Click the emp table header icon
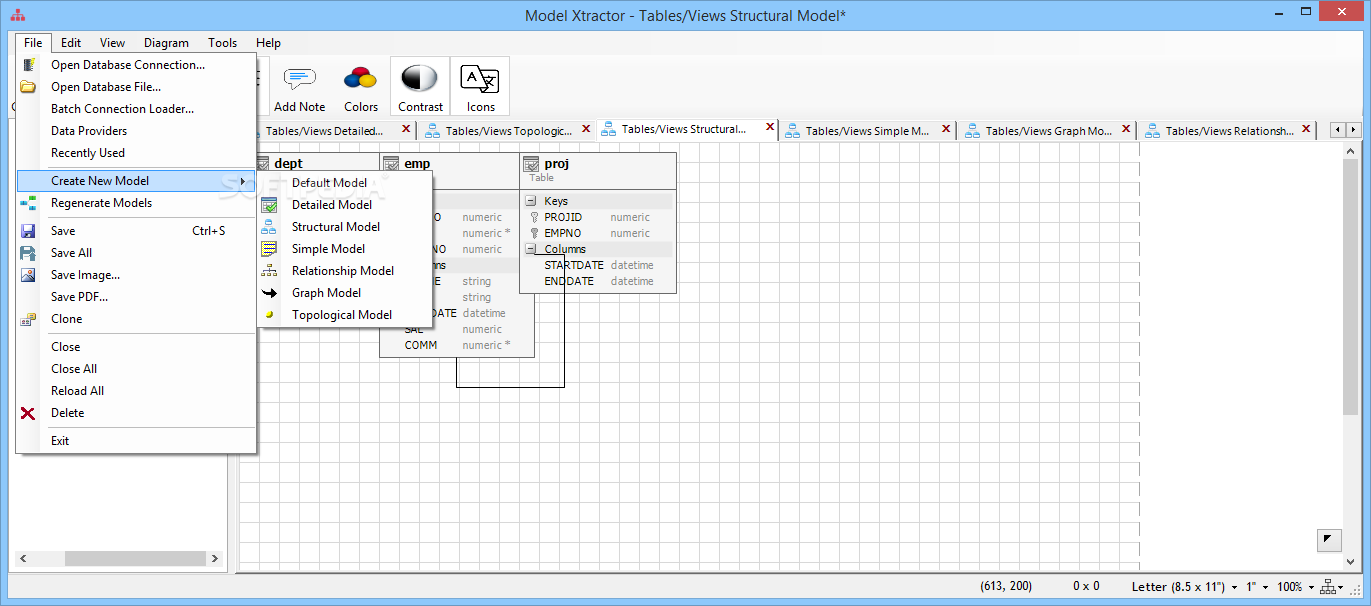Viewport: 1371px width, 606px height. [x=391, y=165]
